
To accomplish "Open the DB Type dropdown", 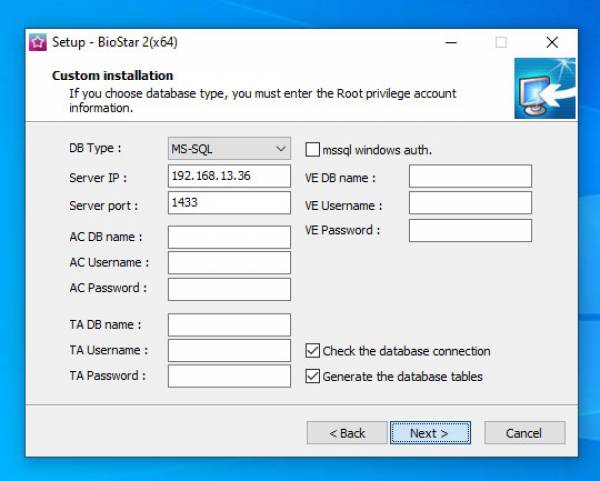I will (x=229, y=149).
